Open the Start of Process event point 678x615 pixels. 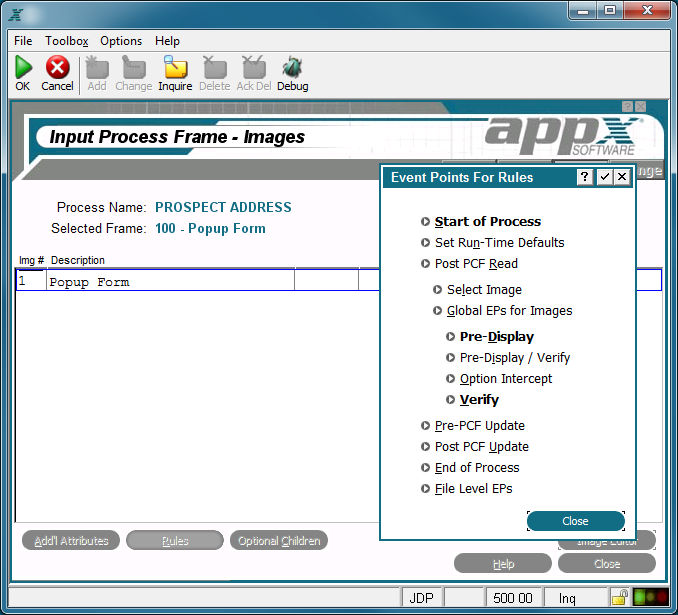tap(488, 221)
